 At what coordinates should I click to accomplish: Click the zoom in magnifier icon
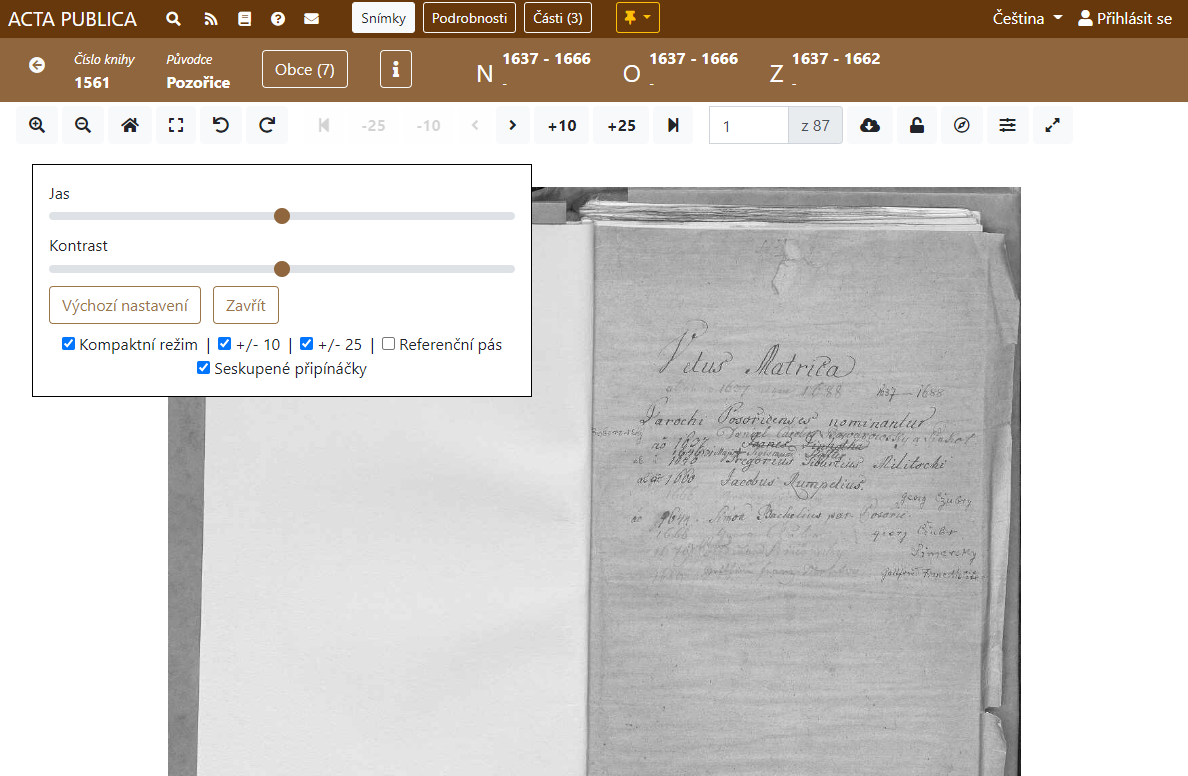(37, 126)
